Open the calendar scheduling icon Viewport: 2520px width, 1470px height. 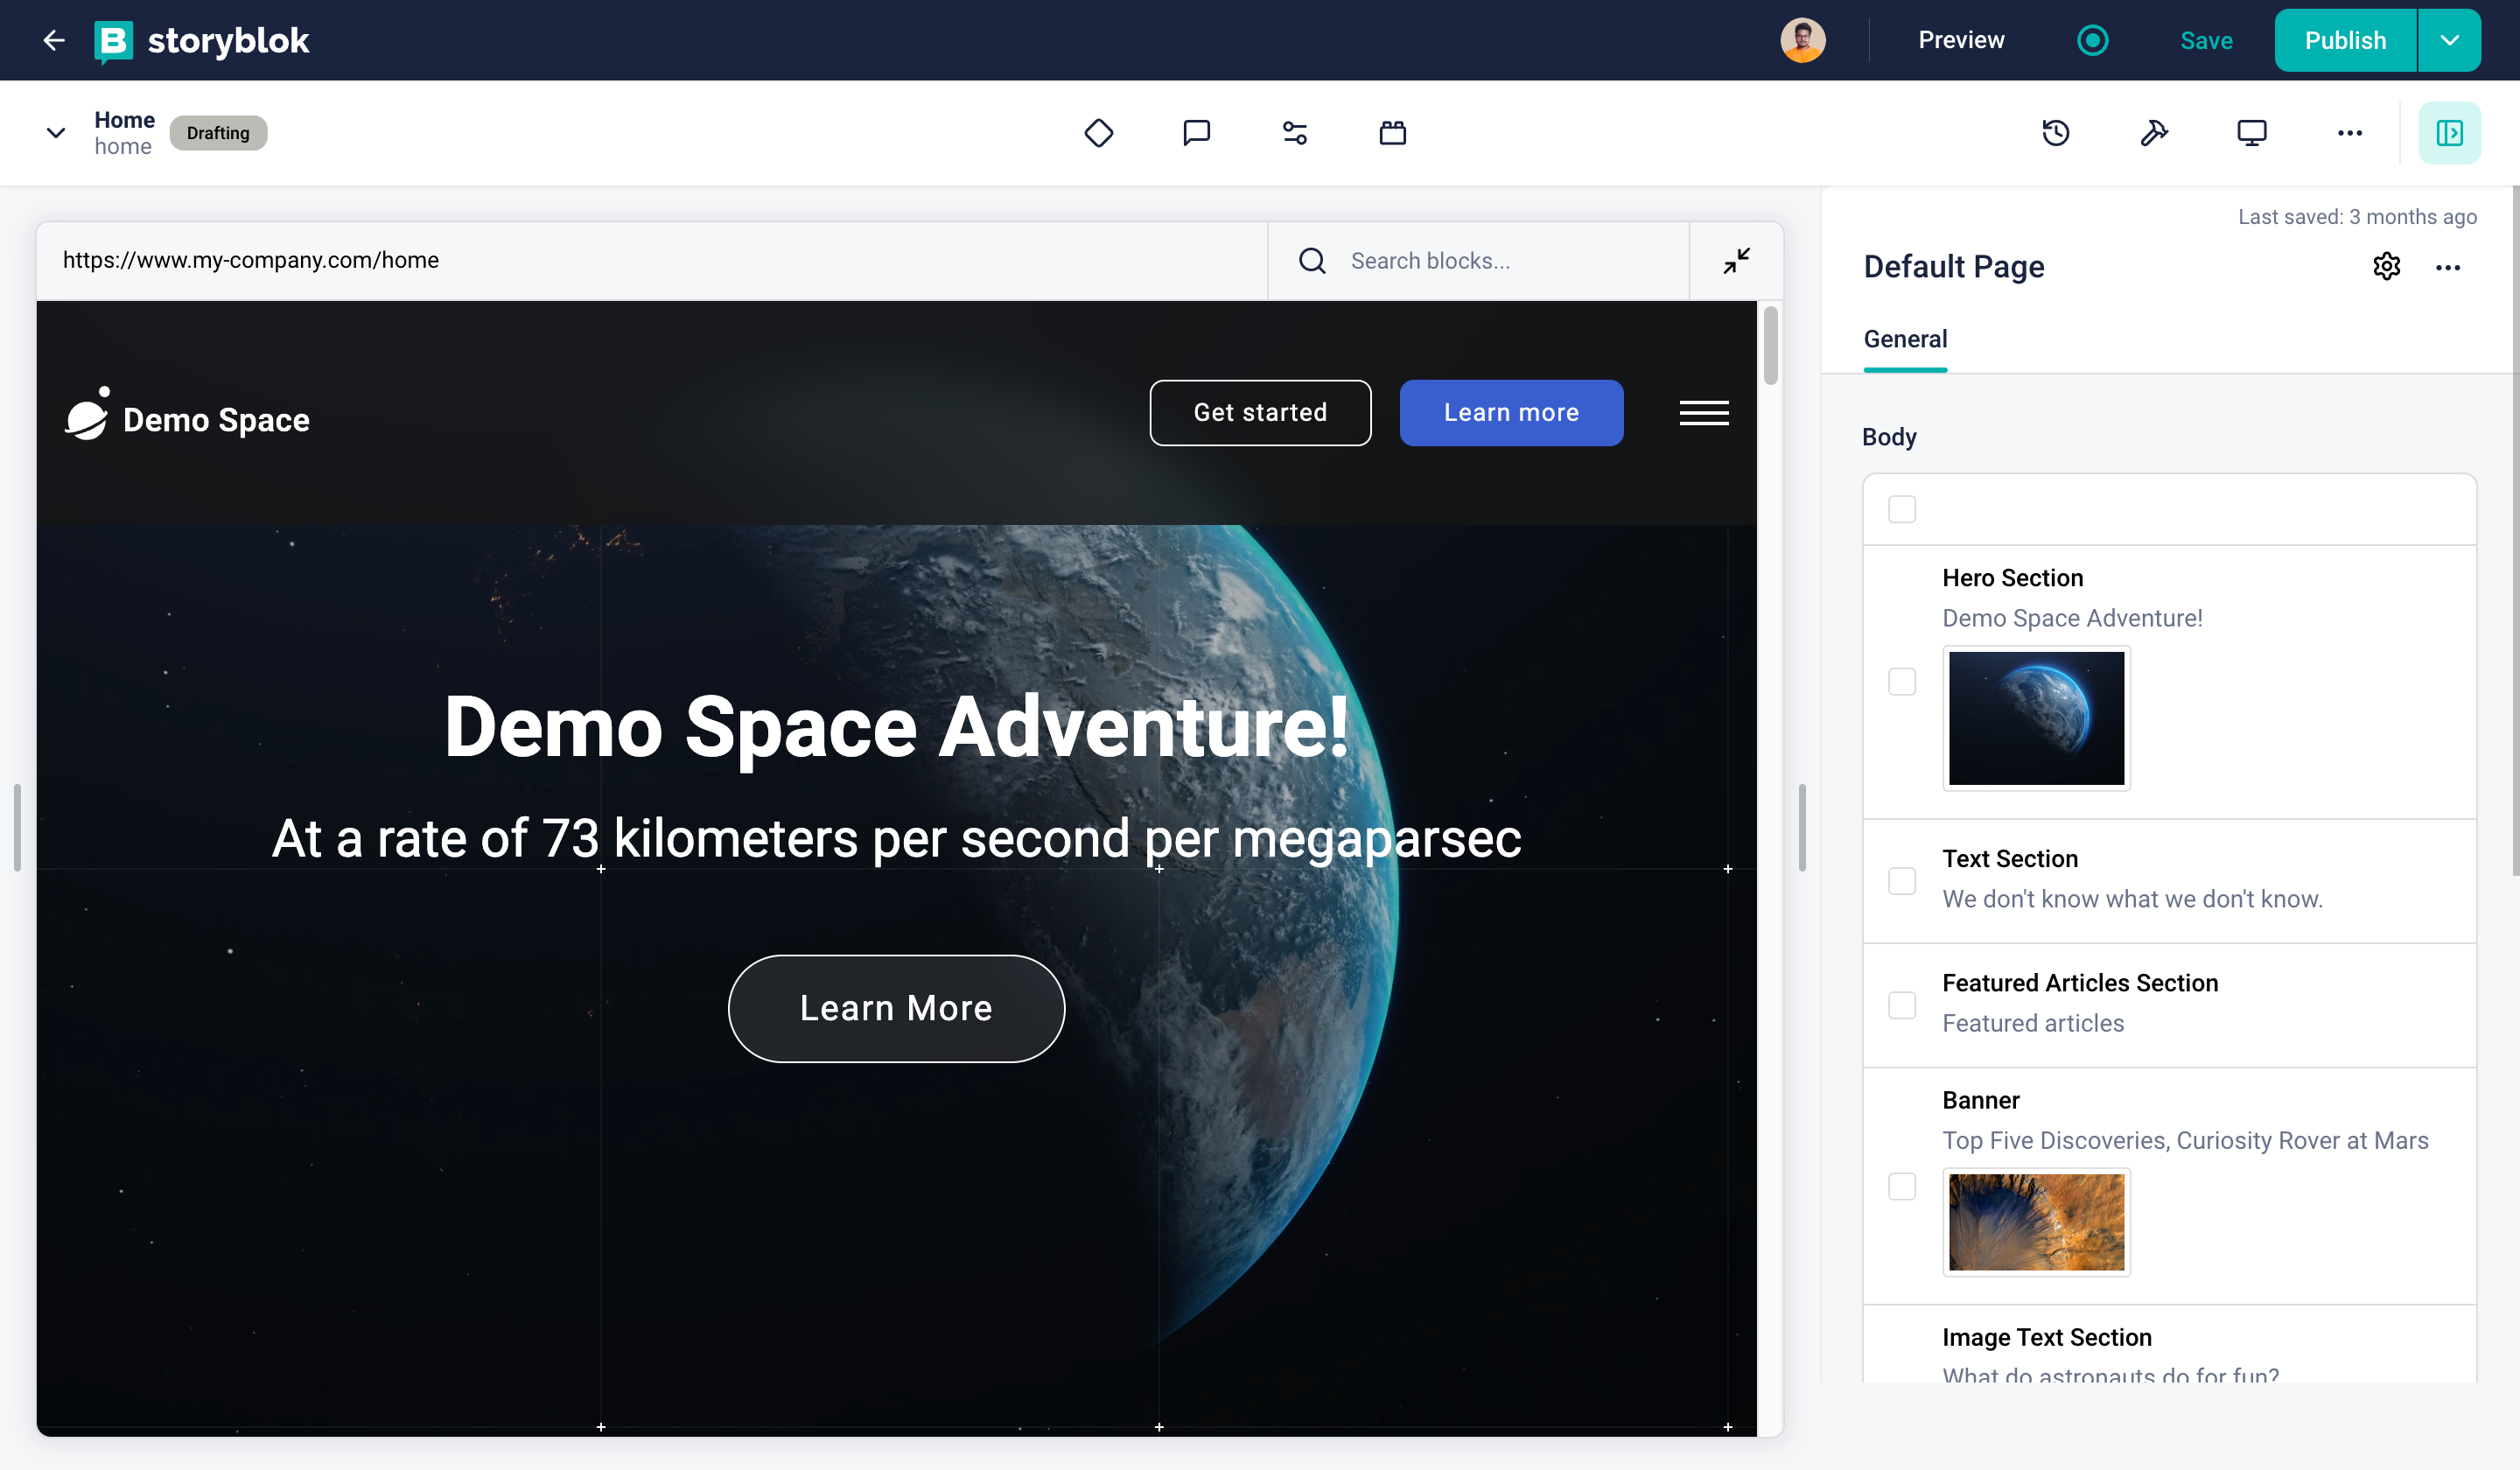[1392, 133]
